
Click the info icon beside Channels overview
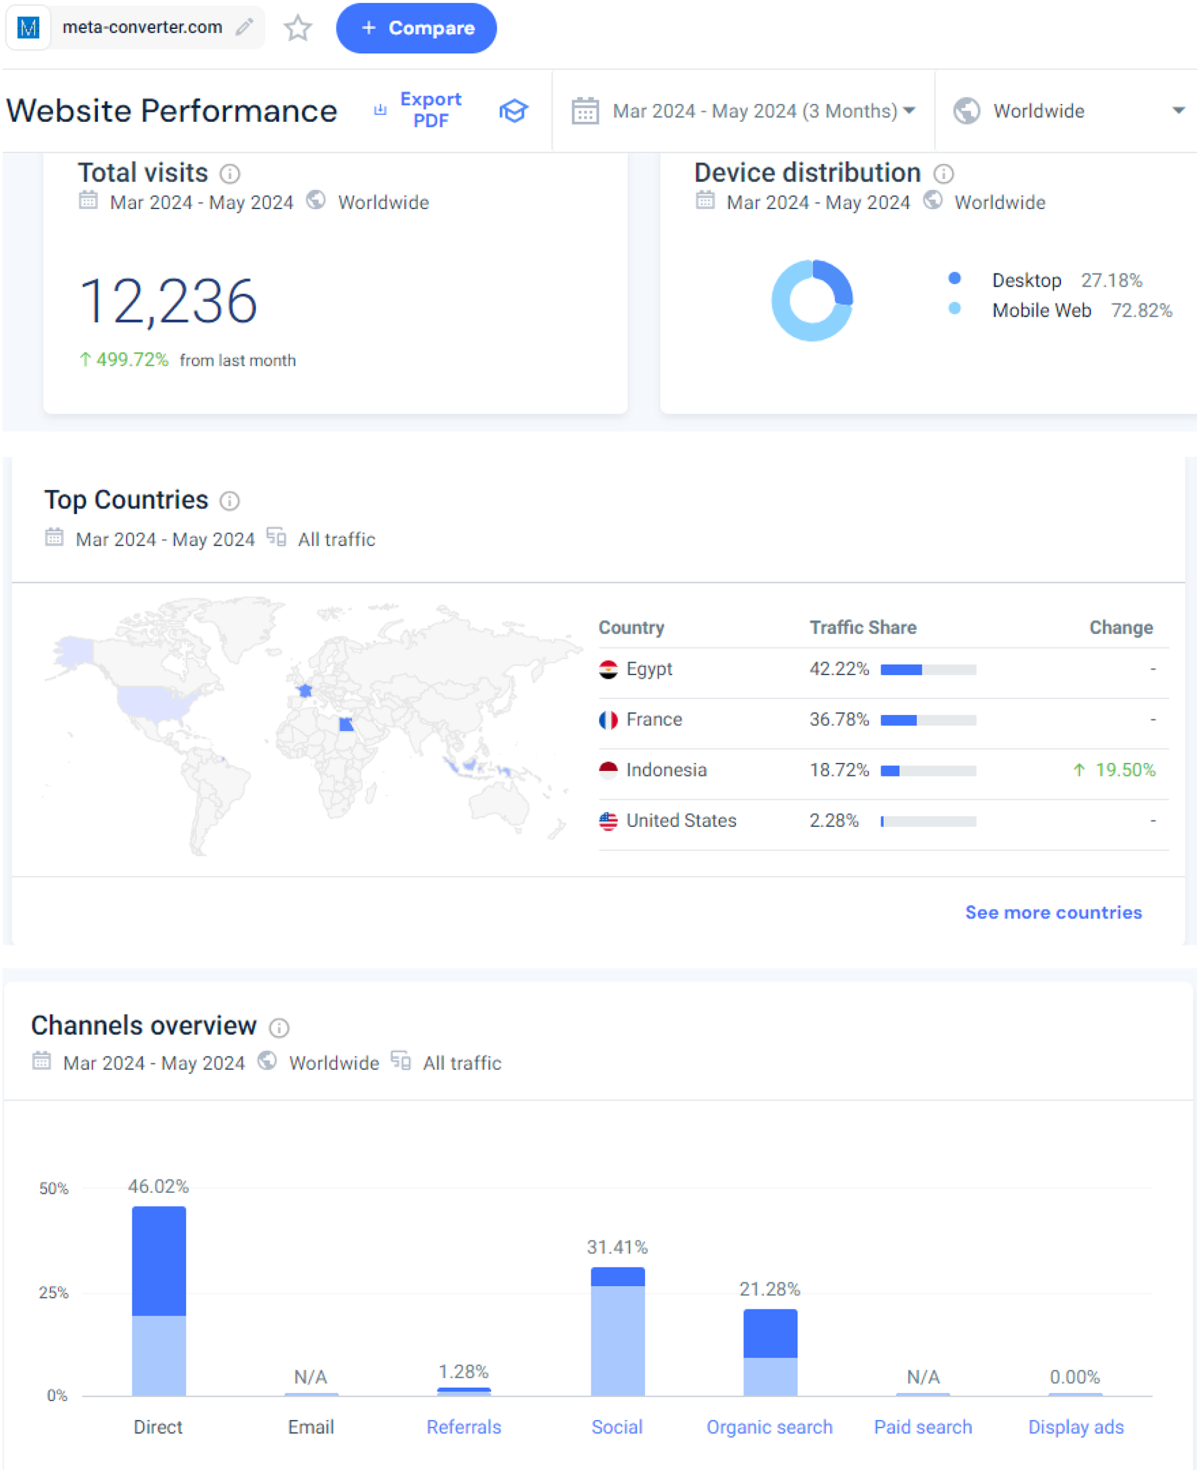(280, 1027)
